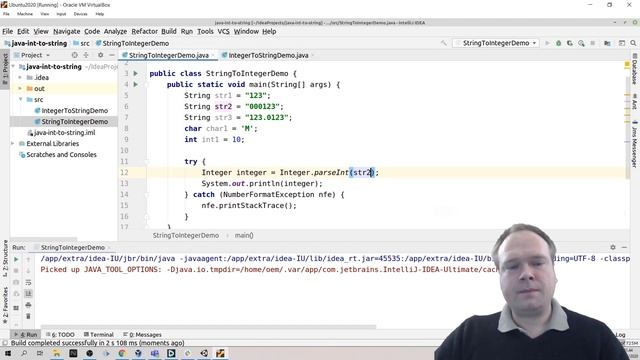Image resolution: width=640 pixels, height=360 pixels.
Task: Click the Run button in the top toolbar
Action: pyautogui.click(x=547, y=43)
